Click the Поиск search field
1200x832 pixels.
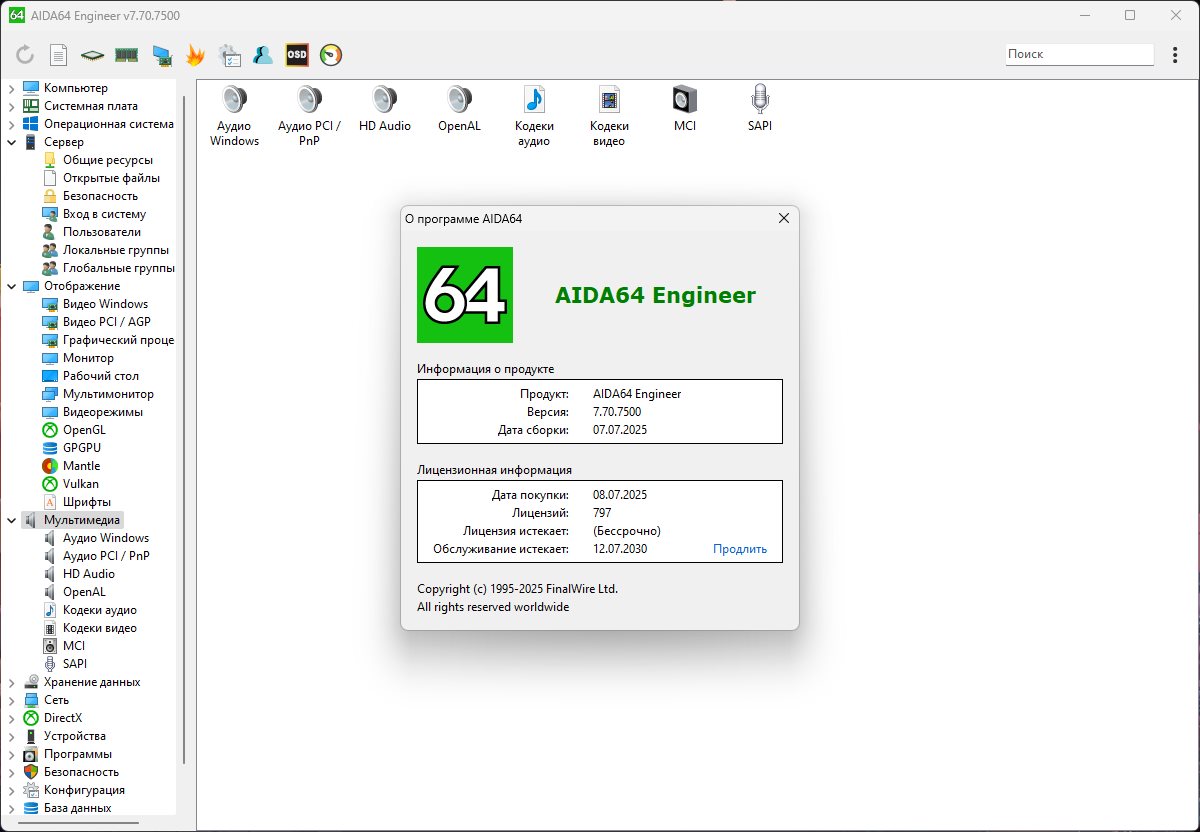click(x=1079, y=54)
